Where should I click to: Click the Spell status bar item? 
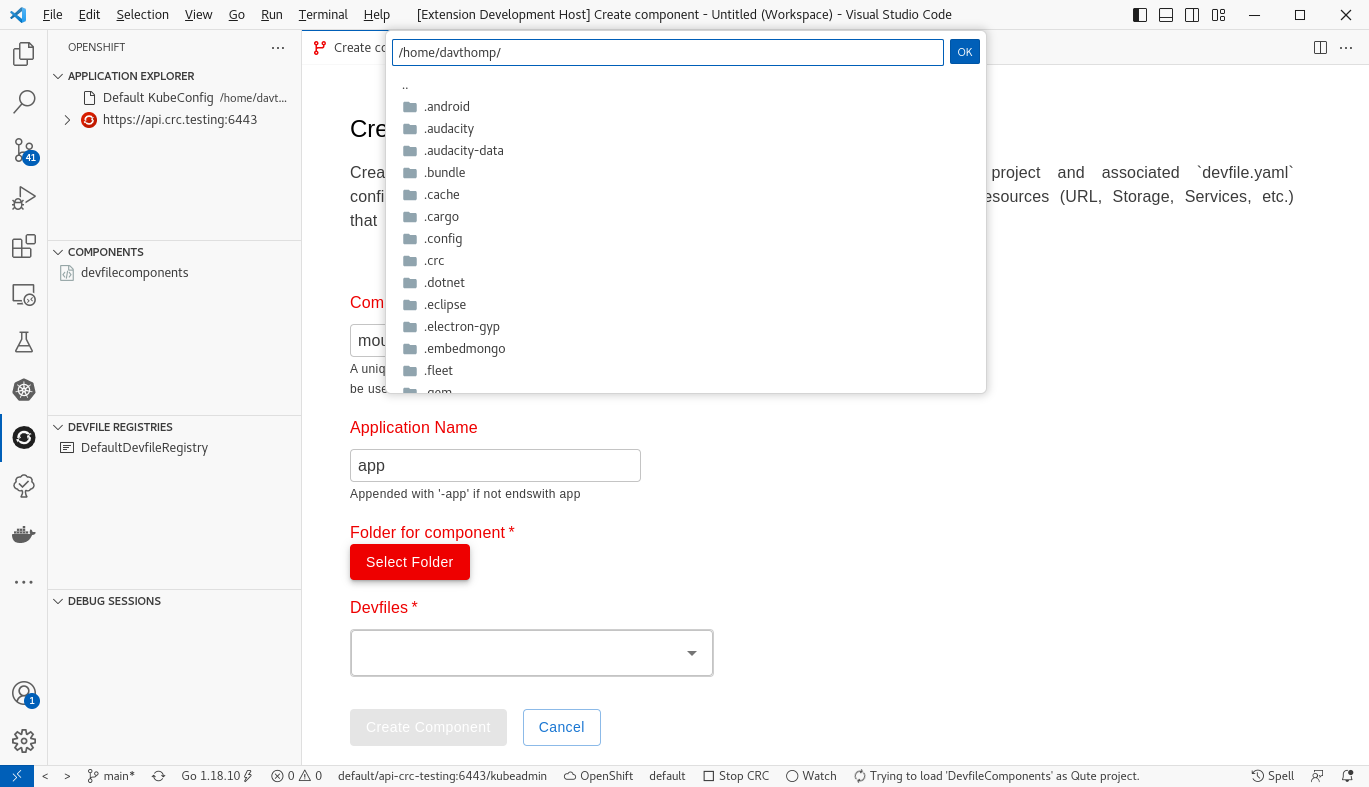(x=1272, y=776)
